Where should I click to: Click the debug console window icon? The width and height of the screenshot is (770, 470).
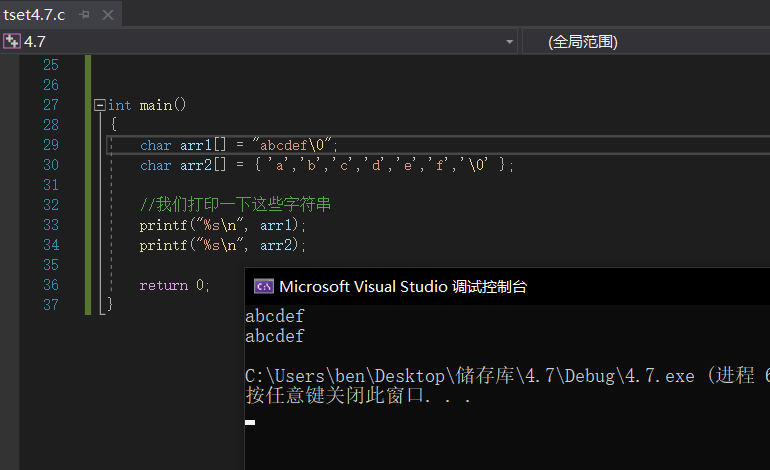point(264,286)
